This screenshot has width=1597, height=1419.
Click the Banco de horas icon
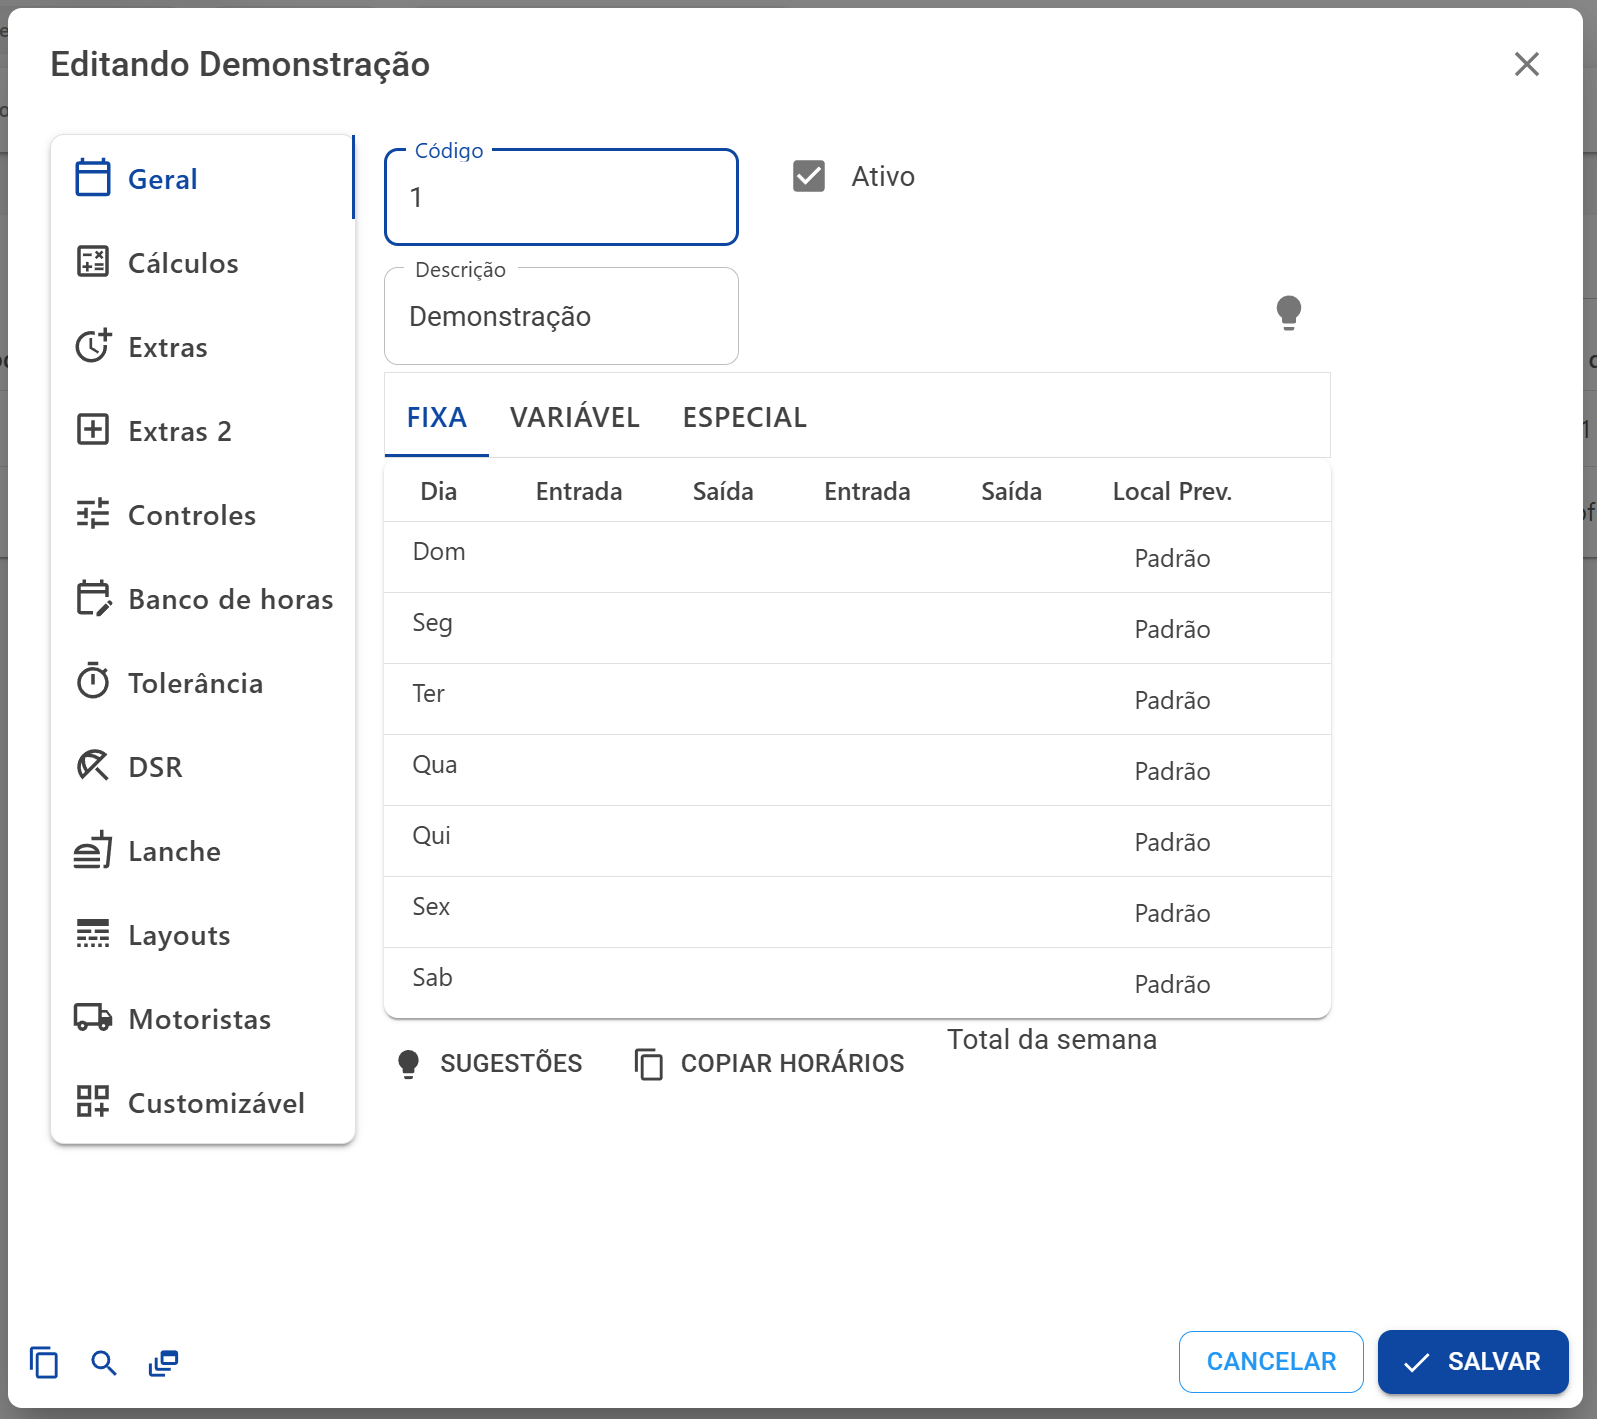(93, 598)
